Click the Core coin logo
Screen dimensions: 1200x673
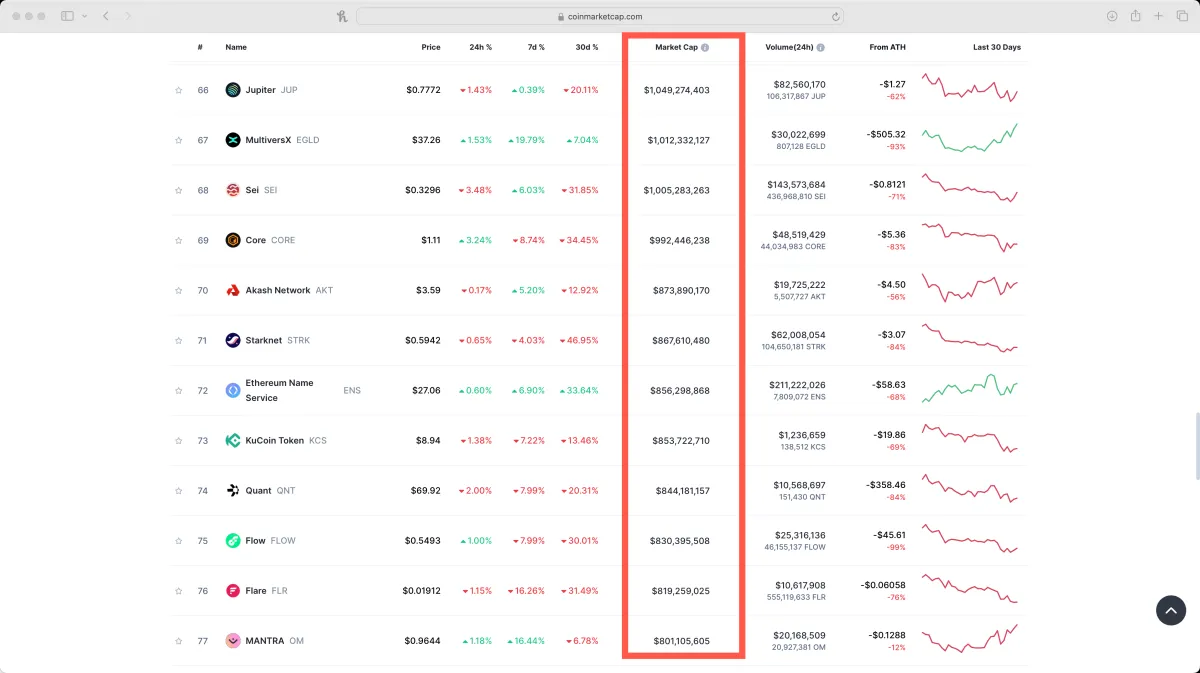[x=233, y=240]
